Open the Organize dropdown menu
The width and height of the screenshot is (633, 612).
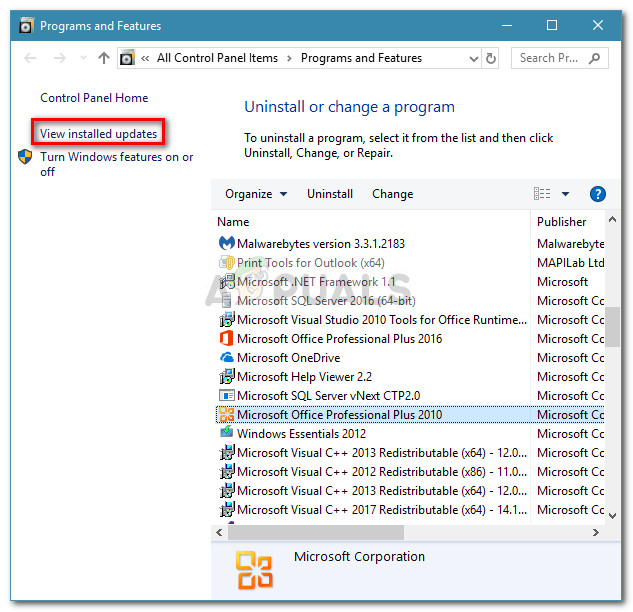tap(255, 194)
